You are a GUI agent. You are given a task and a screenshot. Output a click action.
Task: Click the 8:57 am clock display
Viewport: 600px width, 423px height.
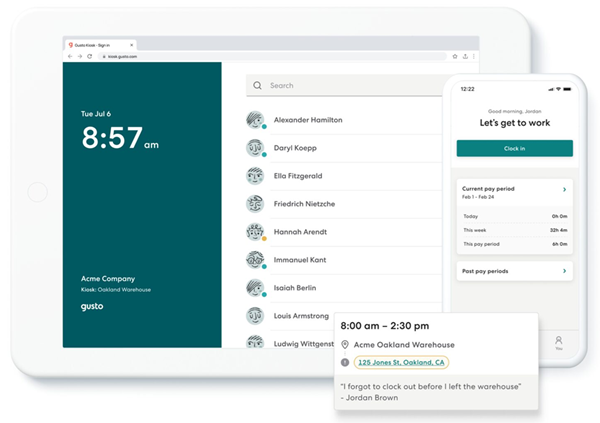(x=120, y=138)
